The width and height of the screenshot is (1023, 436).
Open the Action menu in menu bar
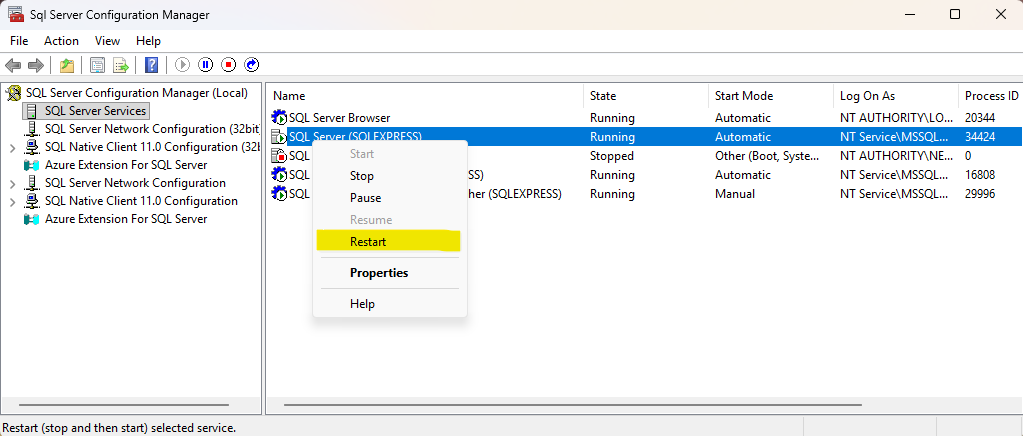61,41
